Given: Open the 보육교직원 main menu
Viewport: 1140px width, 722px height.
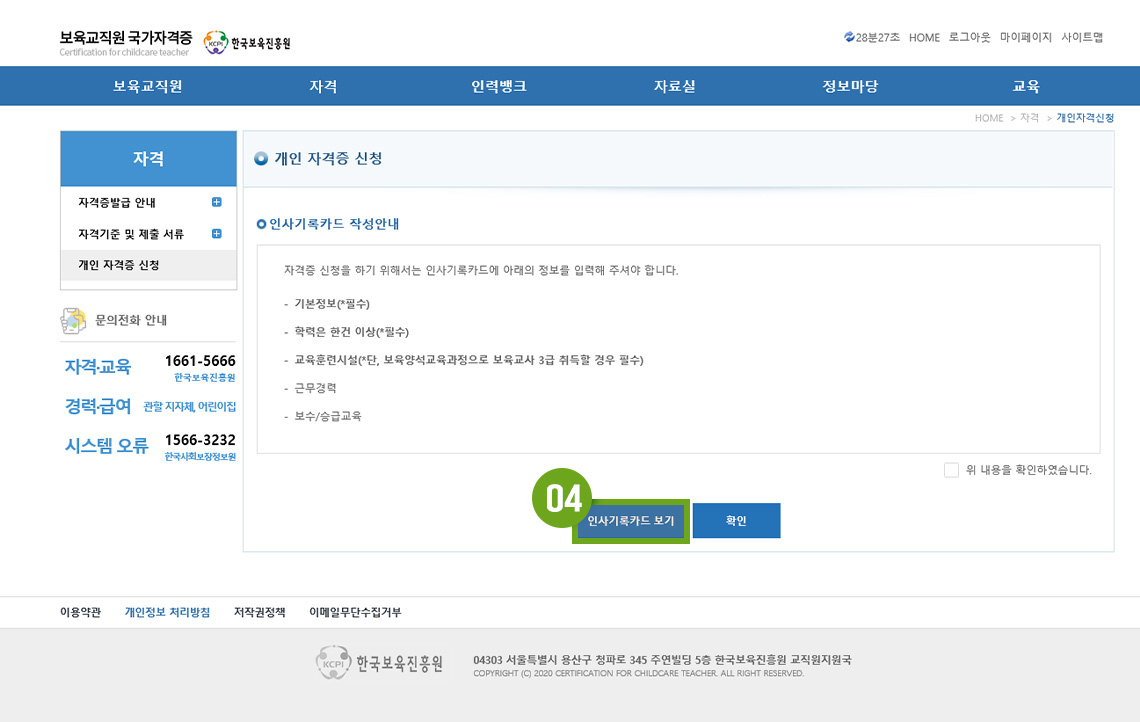Looking at the screenshot, I should tap(147, 86).
